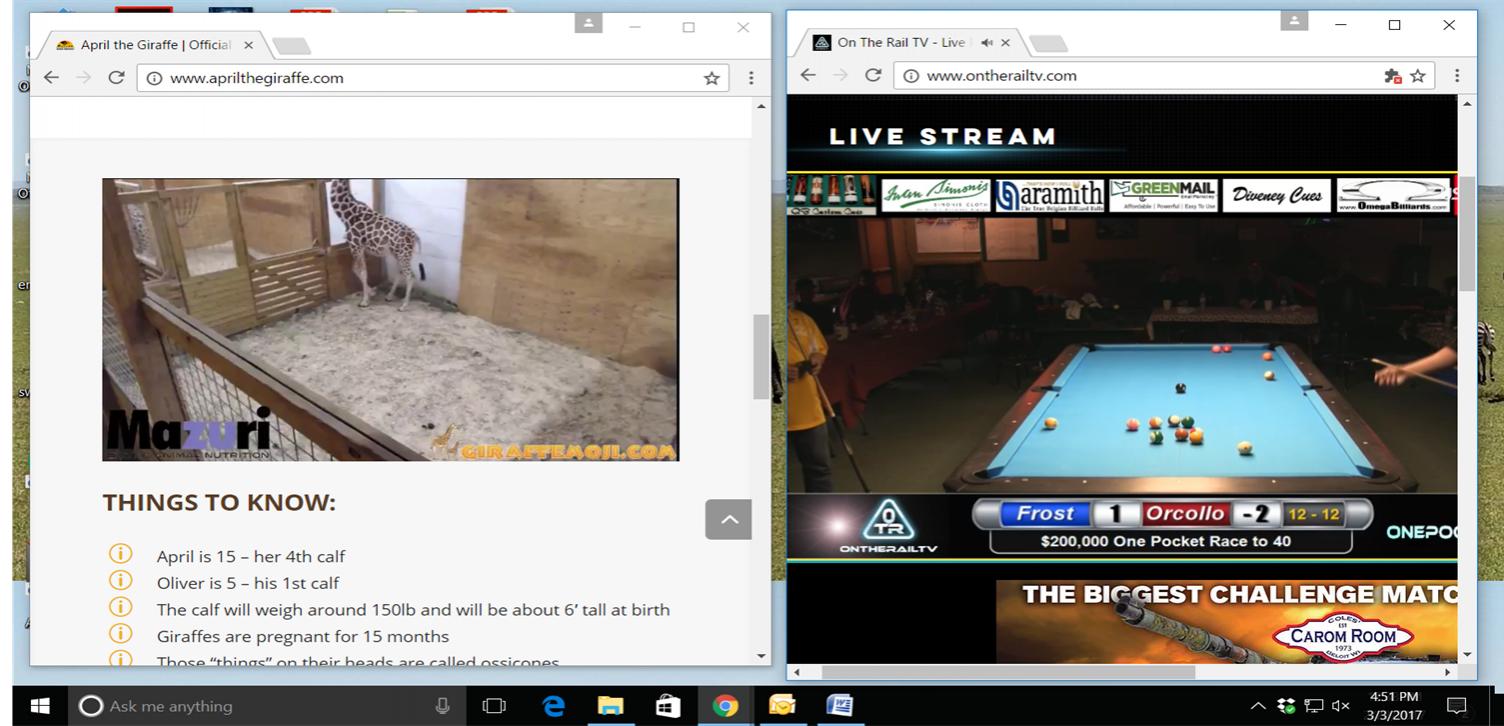The image size is (1504, 726).
Task: Open Microsoft Edge from the taskbar
Action: click(553, 706)
